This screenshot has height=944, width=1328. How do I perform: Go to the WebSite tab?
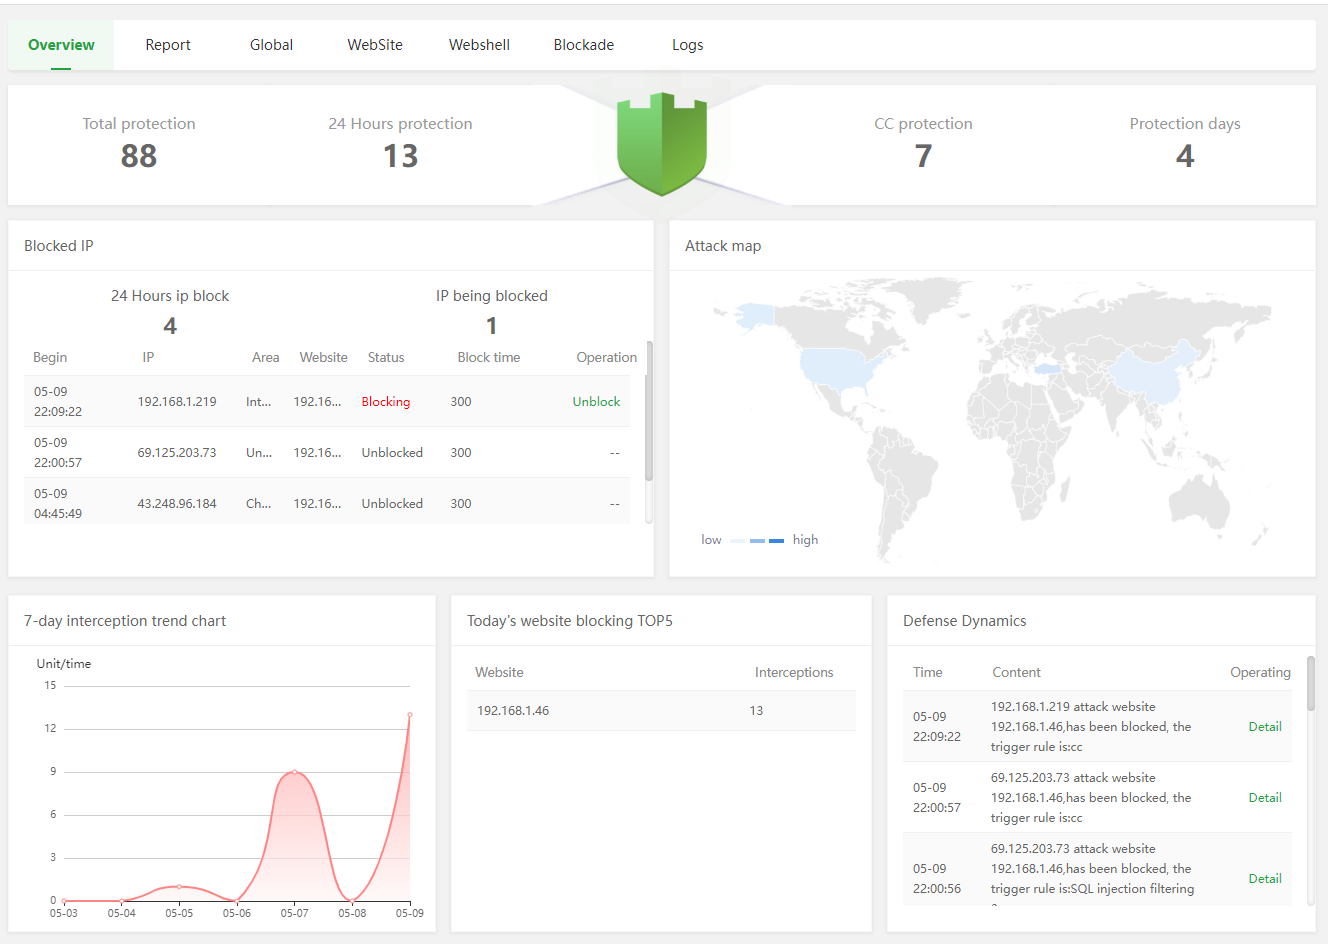pyautogui.click(x=375, y=45)
